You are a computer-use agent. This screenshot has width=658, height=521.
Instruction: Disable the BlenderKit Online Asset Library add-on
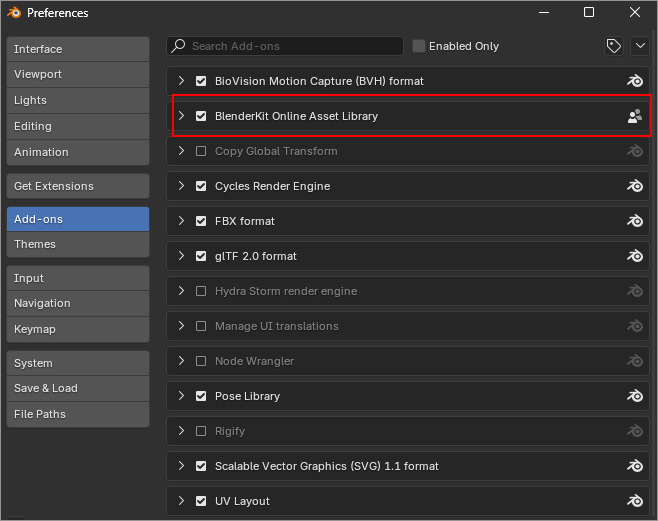[201, 116]
